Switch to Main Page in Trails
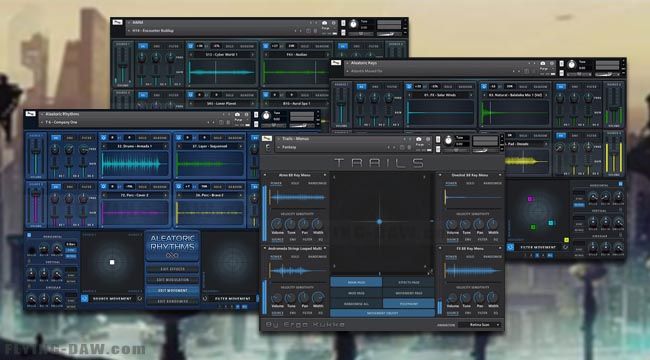 [356, 282]
